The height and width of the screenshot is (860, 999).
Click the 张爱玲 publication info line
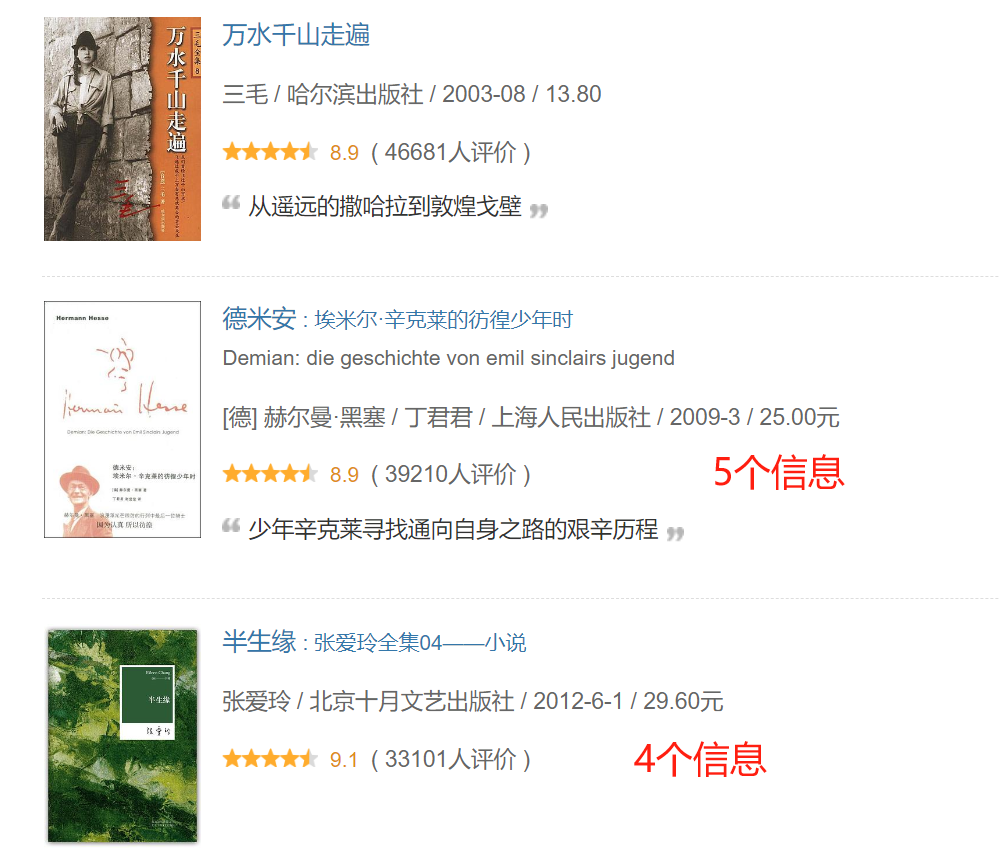click(473, 701)
